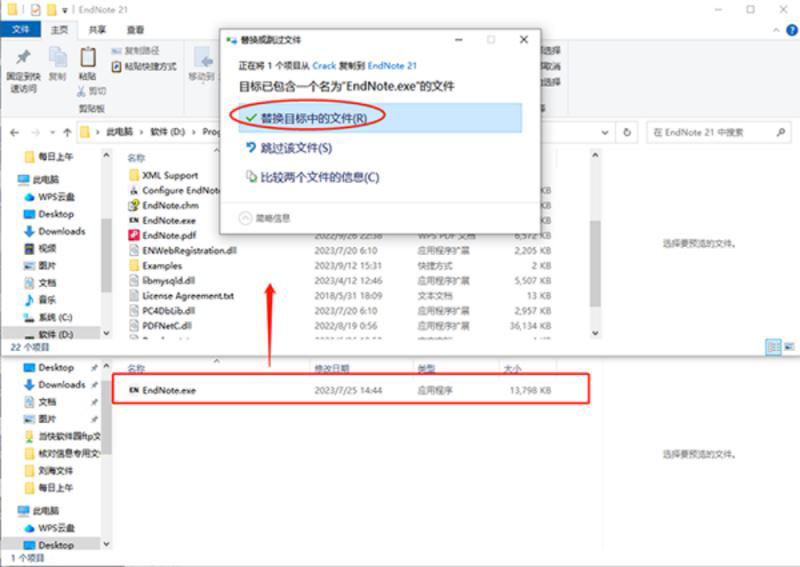Switch to the Home ribbon tab
The height and width of the screenshot is (567, 800).
coord(59,30)
